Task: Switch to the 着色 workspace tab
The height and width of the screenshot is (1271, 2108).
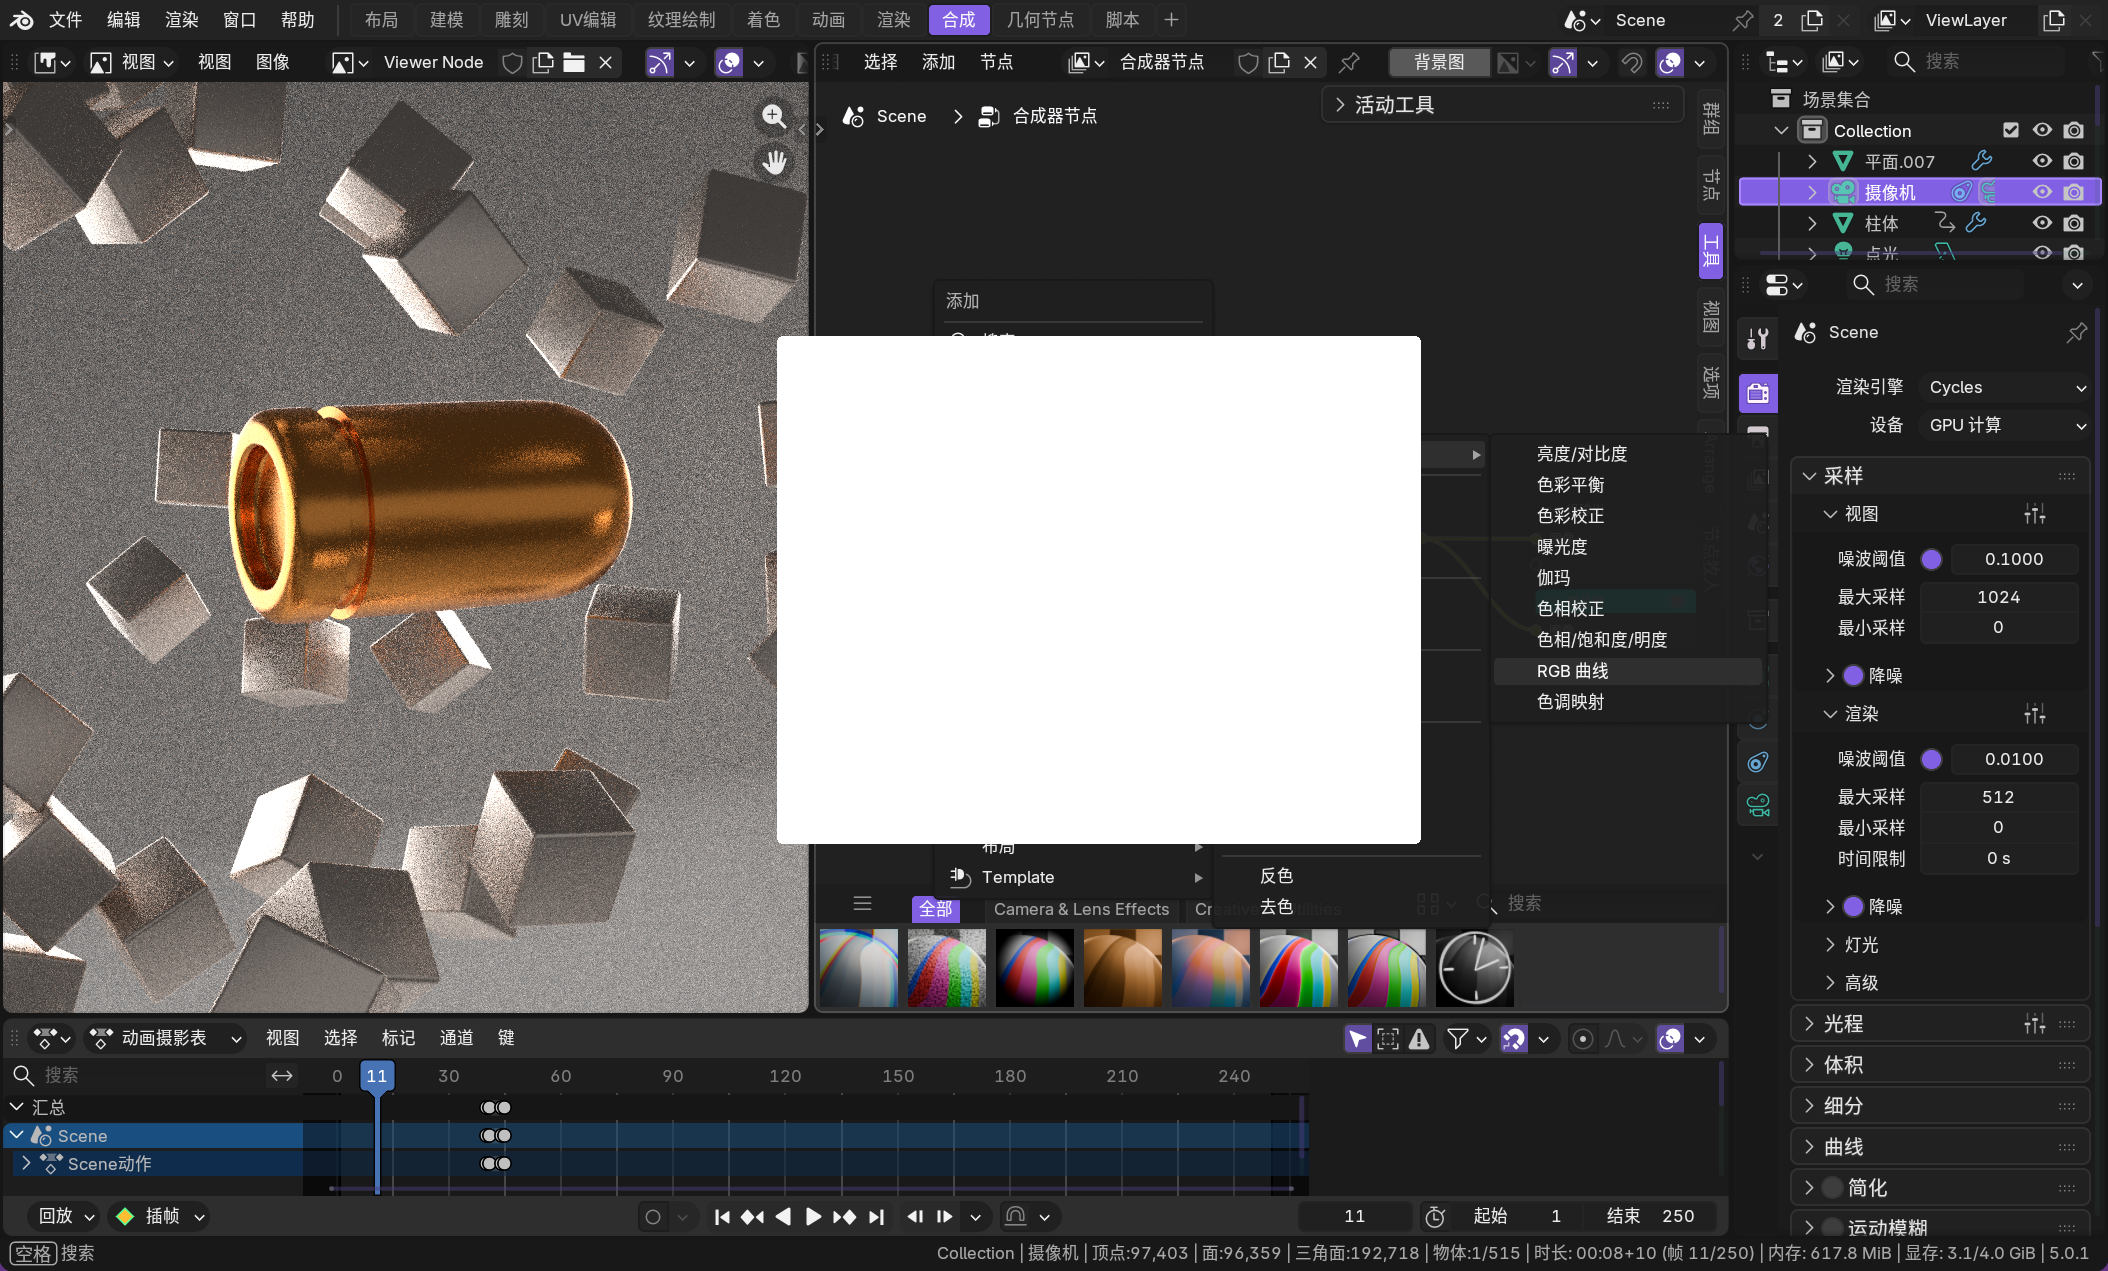Action: [763, 20]
